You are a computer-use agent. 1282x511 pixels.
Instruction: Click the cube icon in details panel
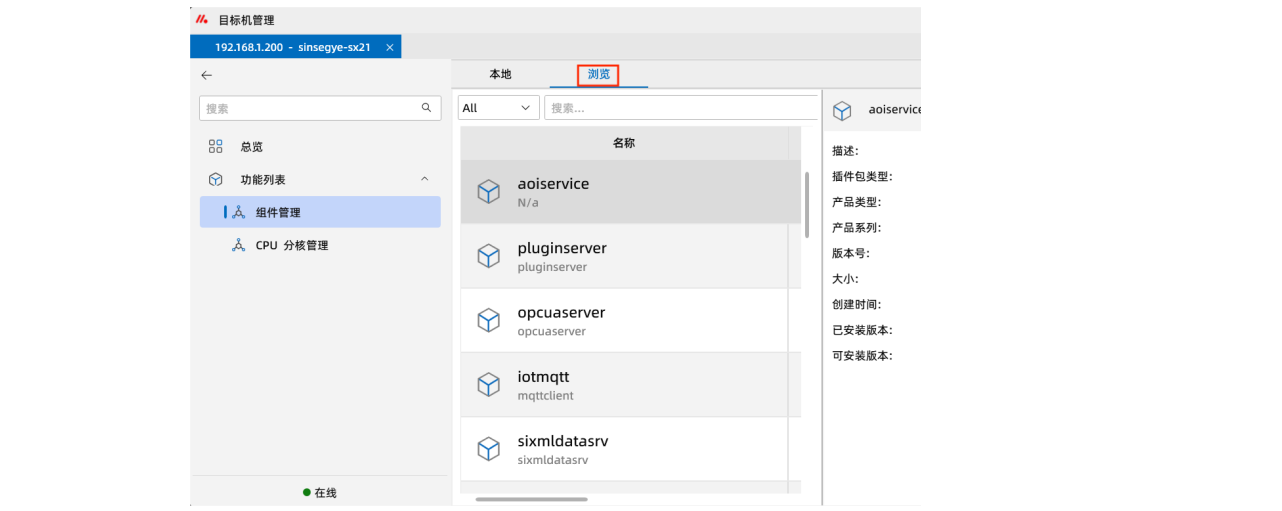tap(842, 110)
